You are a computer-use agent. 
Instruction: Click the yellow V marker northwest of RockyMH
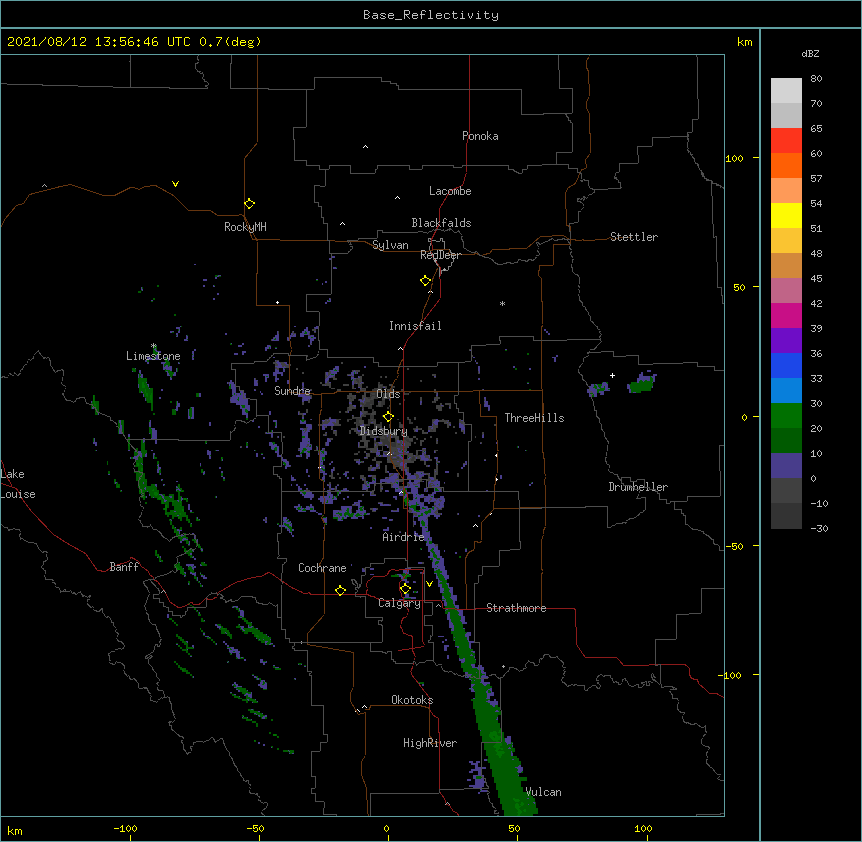[175, 184]
